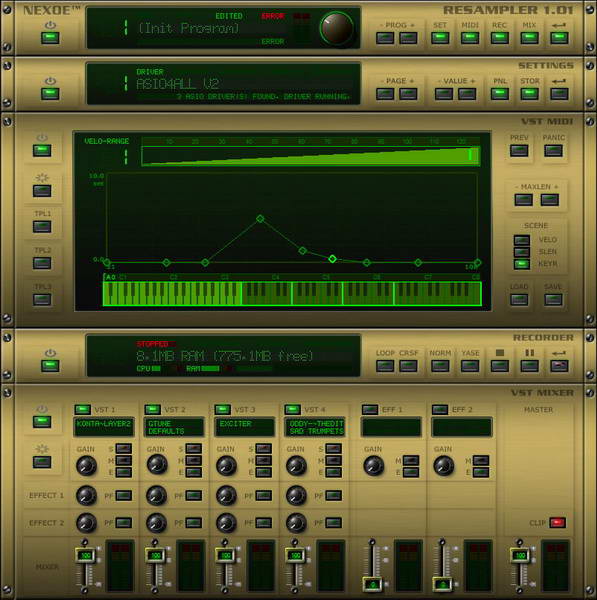The height and width of the screenshot is (600, 597).
Task: Switch off the VST MIDI power button
Action: [x=42, y=150]
